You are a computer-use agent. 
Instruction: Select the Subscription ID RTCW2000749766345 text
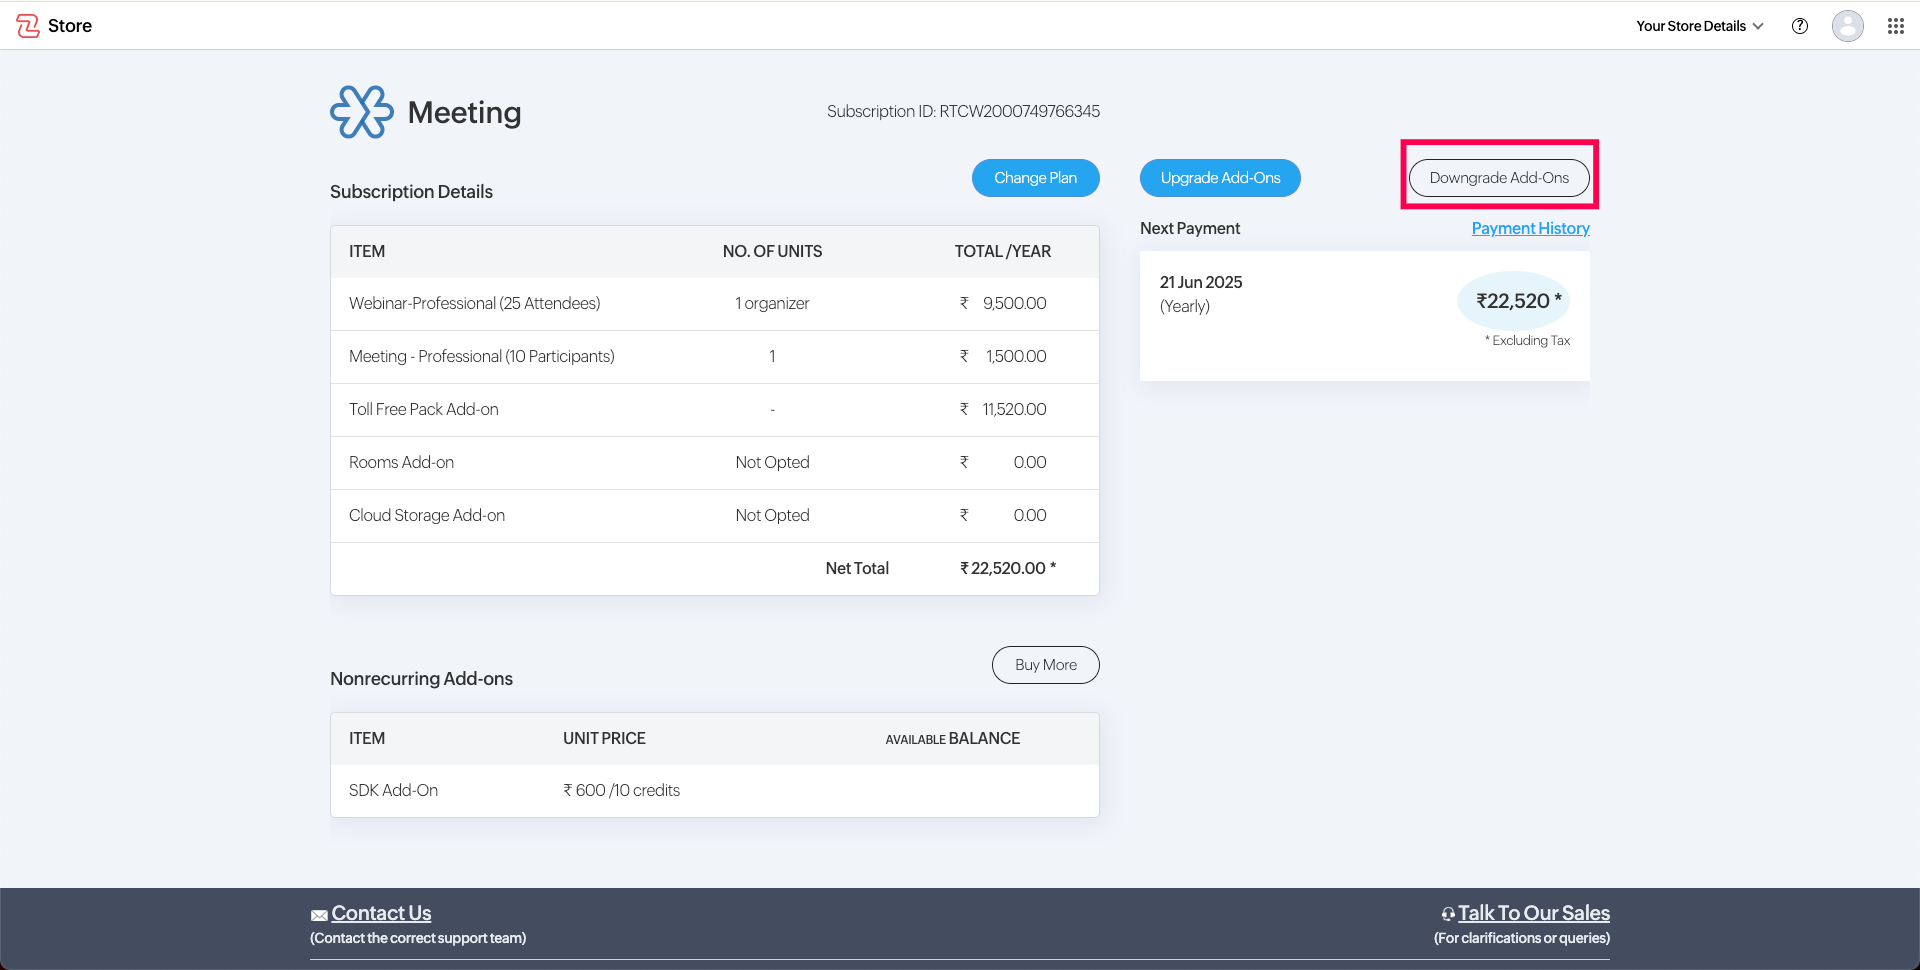tap(963, 111)
